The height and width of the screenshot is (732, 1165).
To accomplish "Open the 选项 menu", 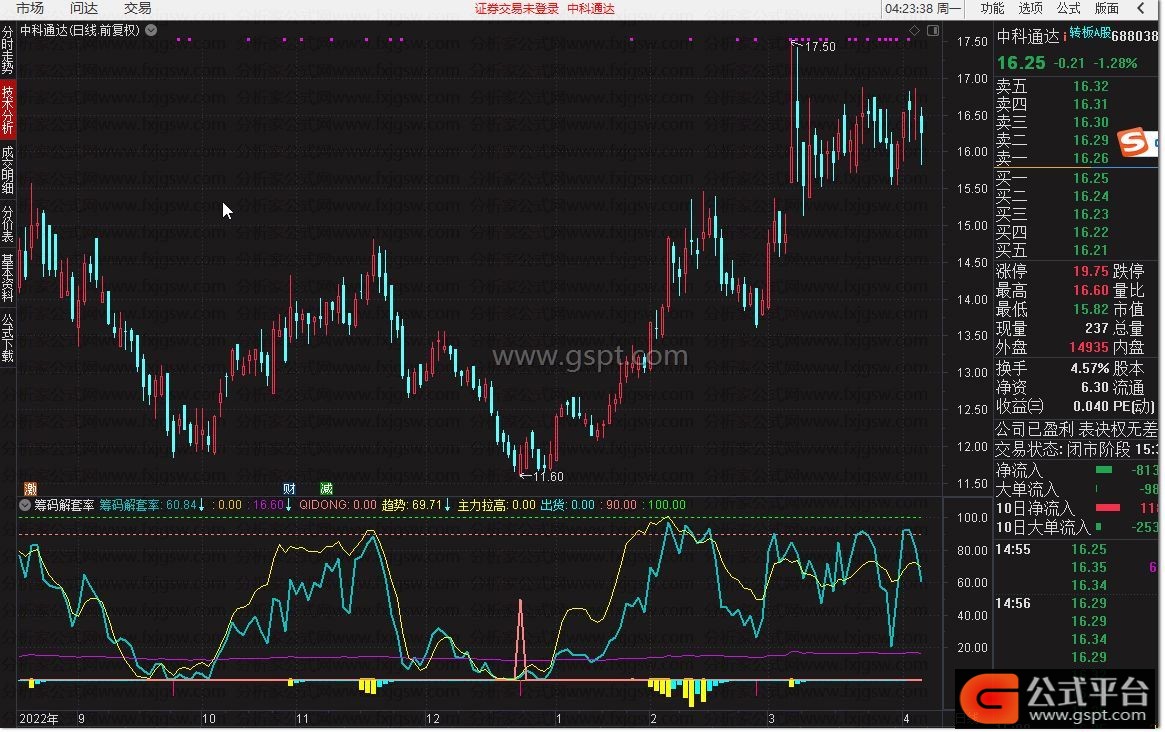I will pyautogui.click(x=1031, y=8).
